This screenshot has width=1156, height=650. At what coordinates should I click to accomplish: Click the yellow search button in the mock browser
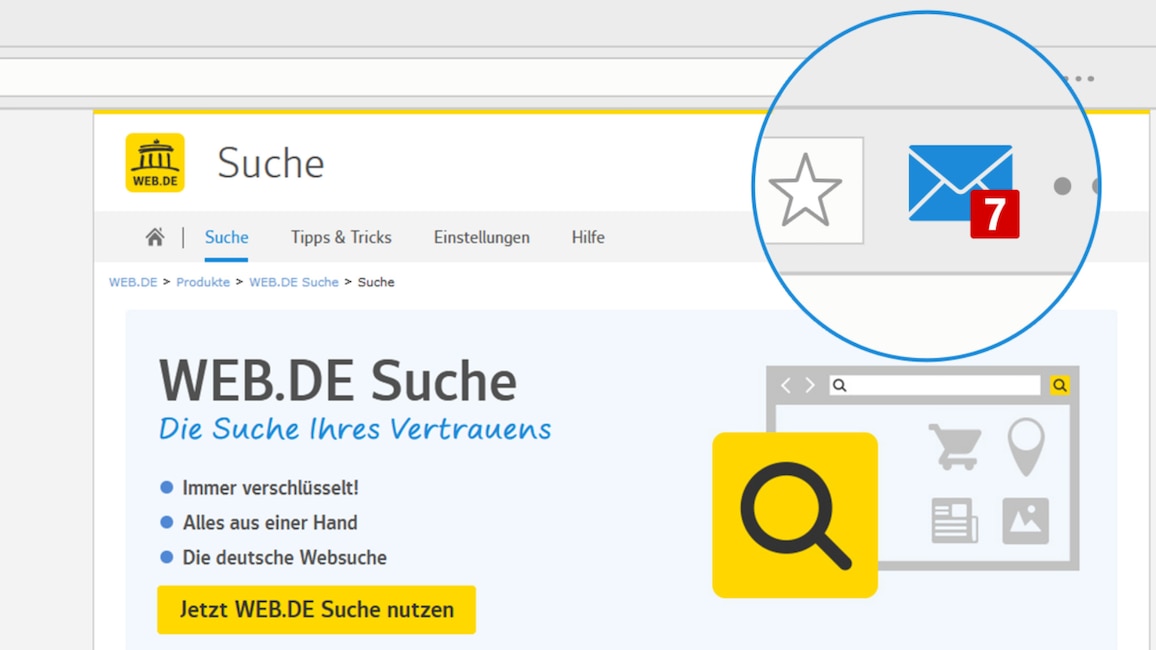[x=1059, y=384]
